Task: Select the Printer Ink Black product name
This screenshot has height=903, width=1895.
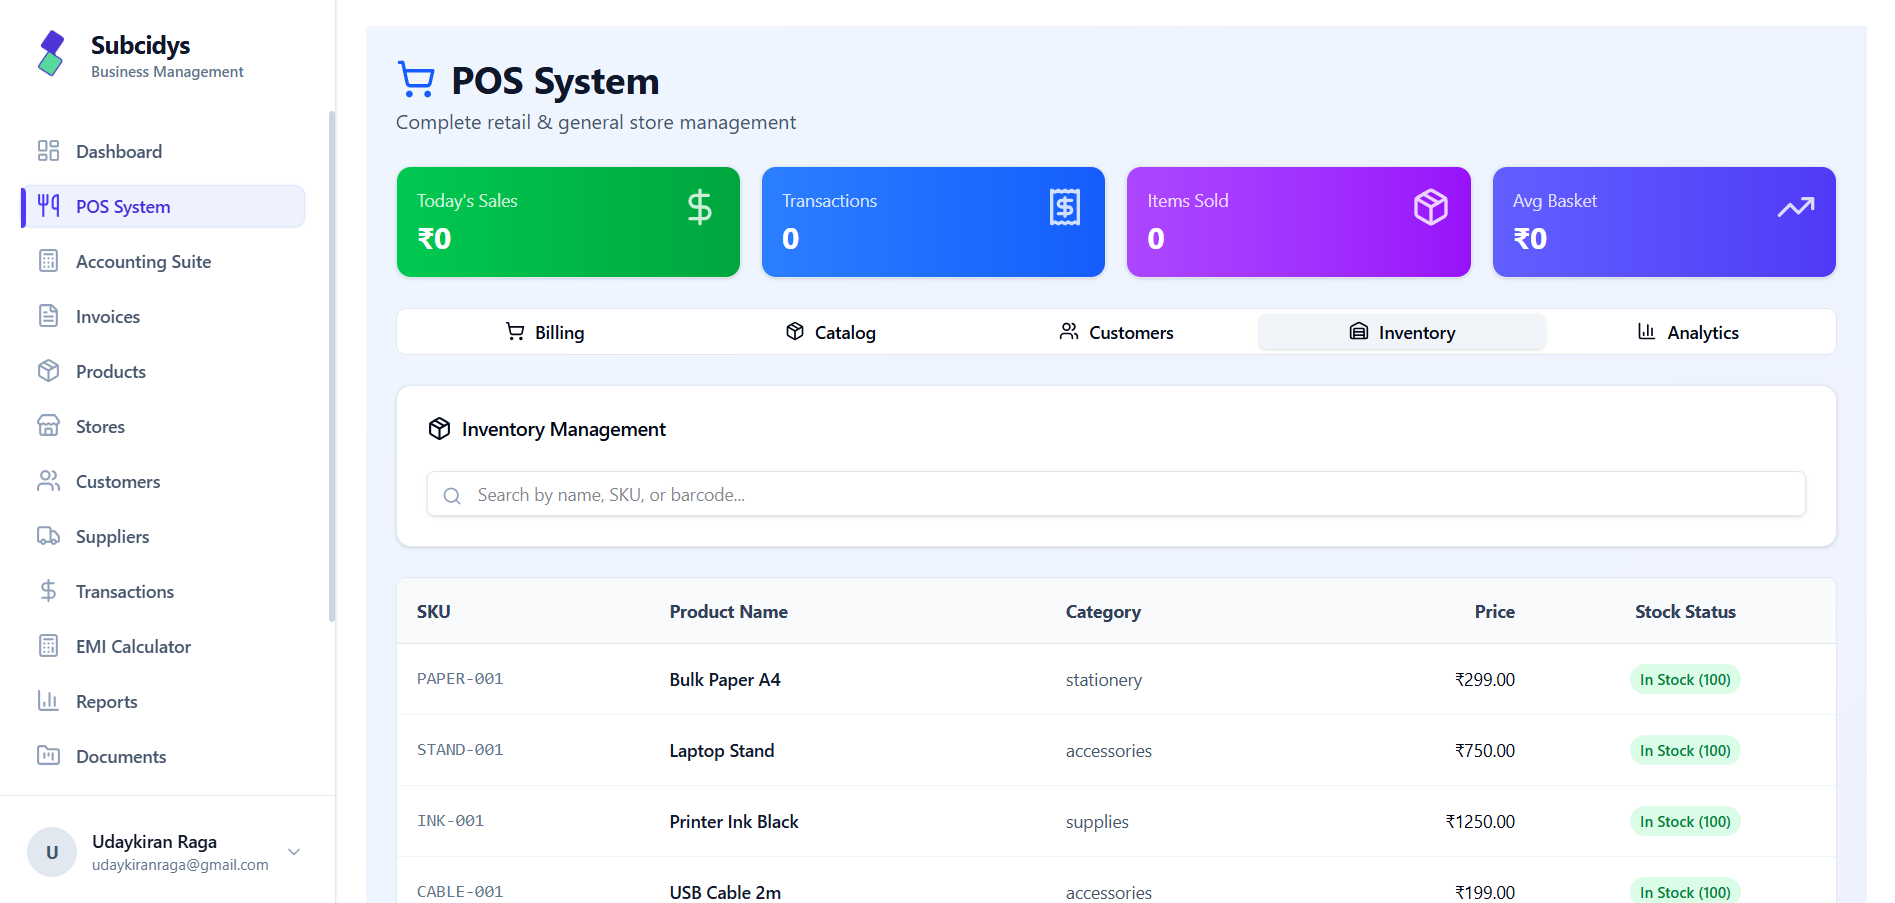Action: pyautogui.click(x=734, y=821)
